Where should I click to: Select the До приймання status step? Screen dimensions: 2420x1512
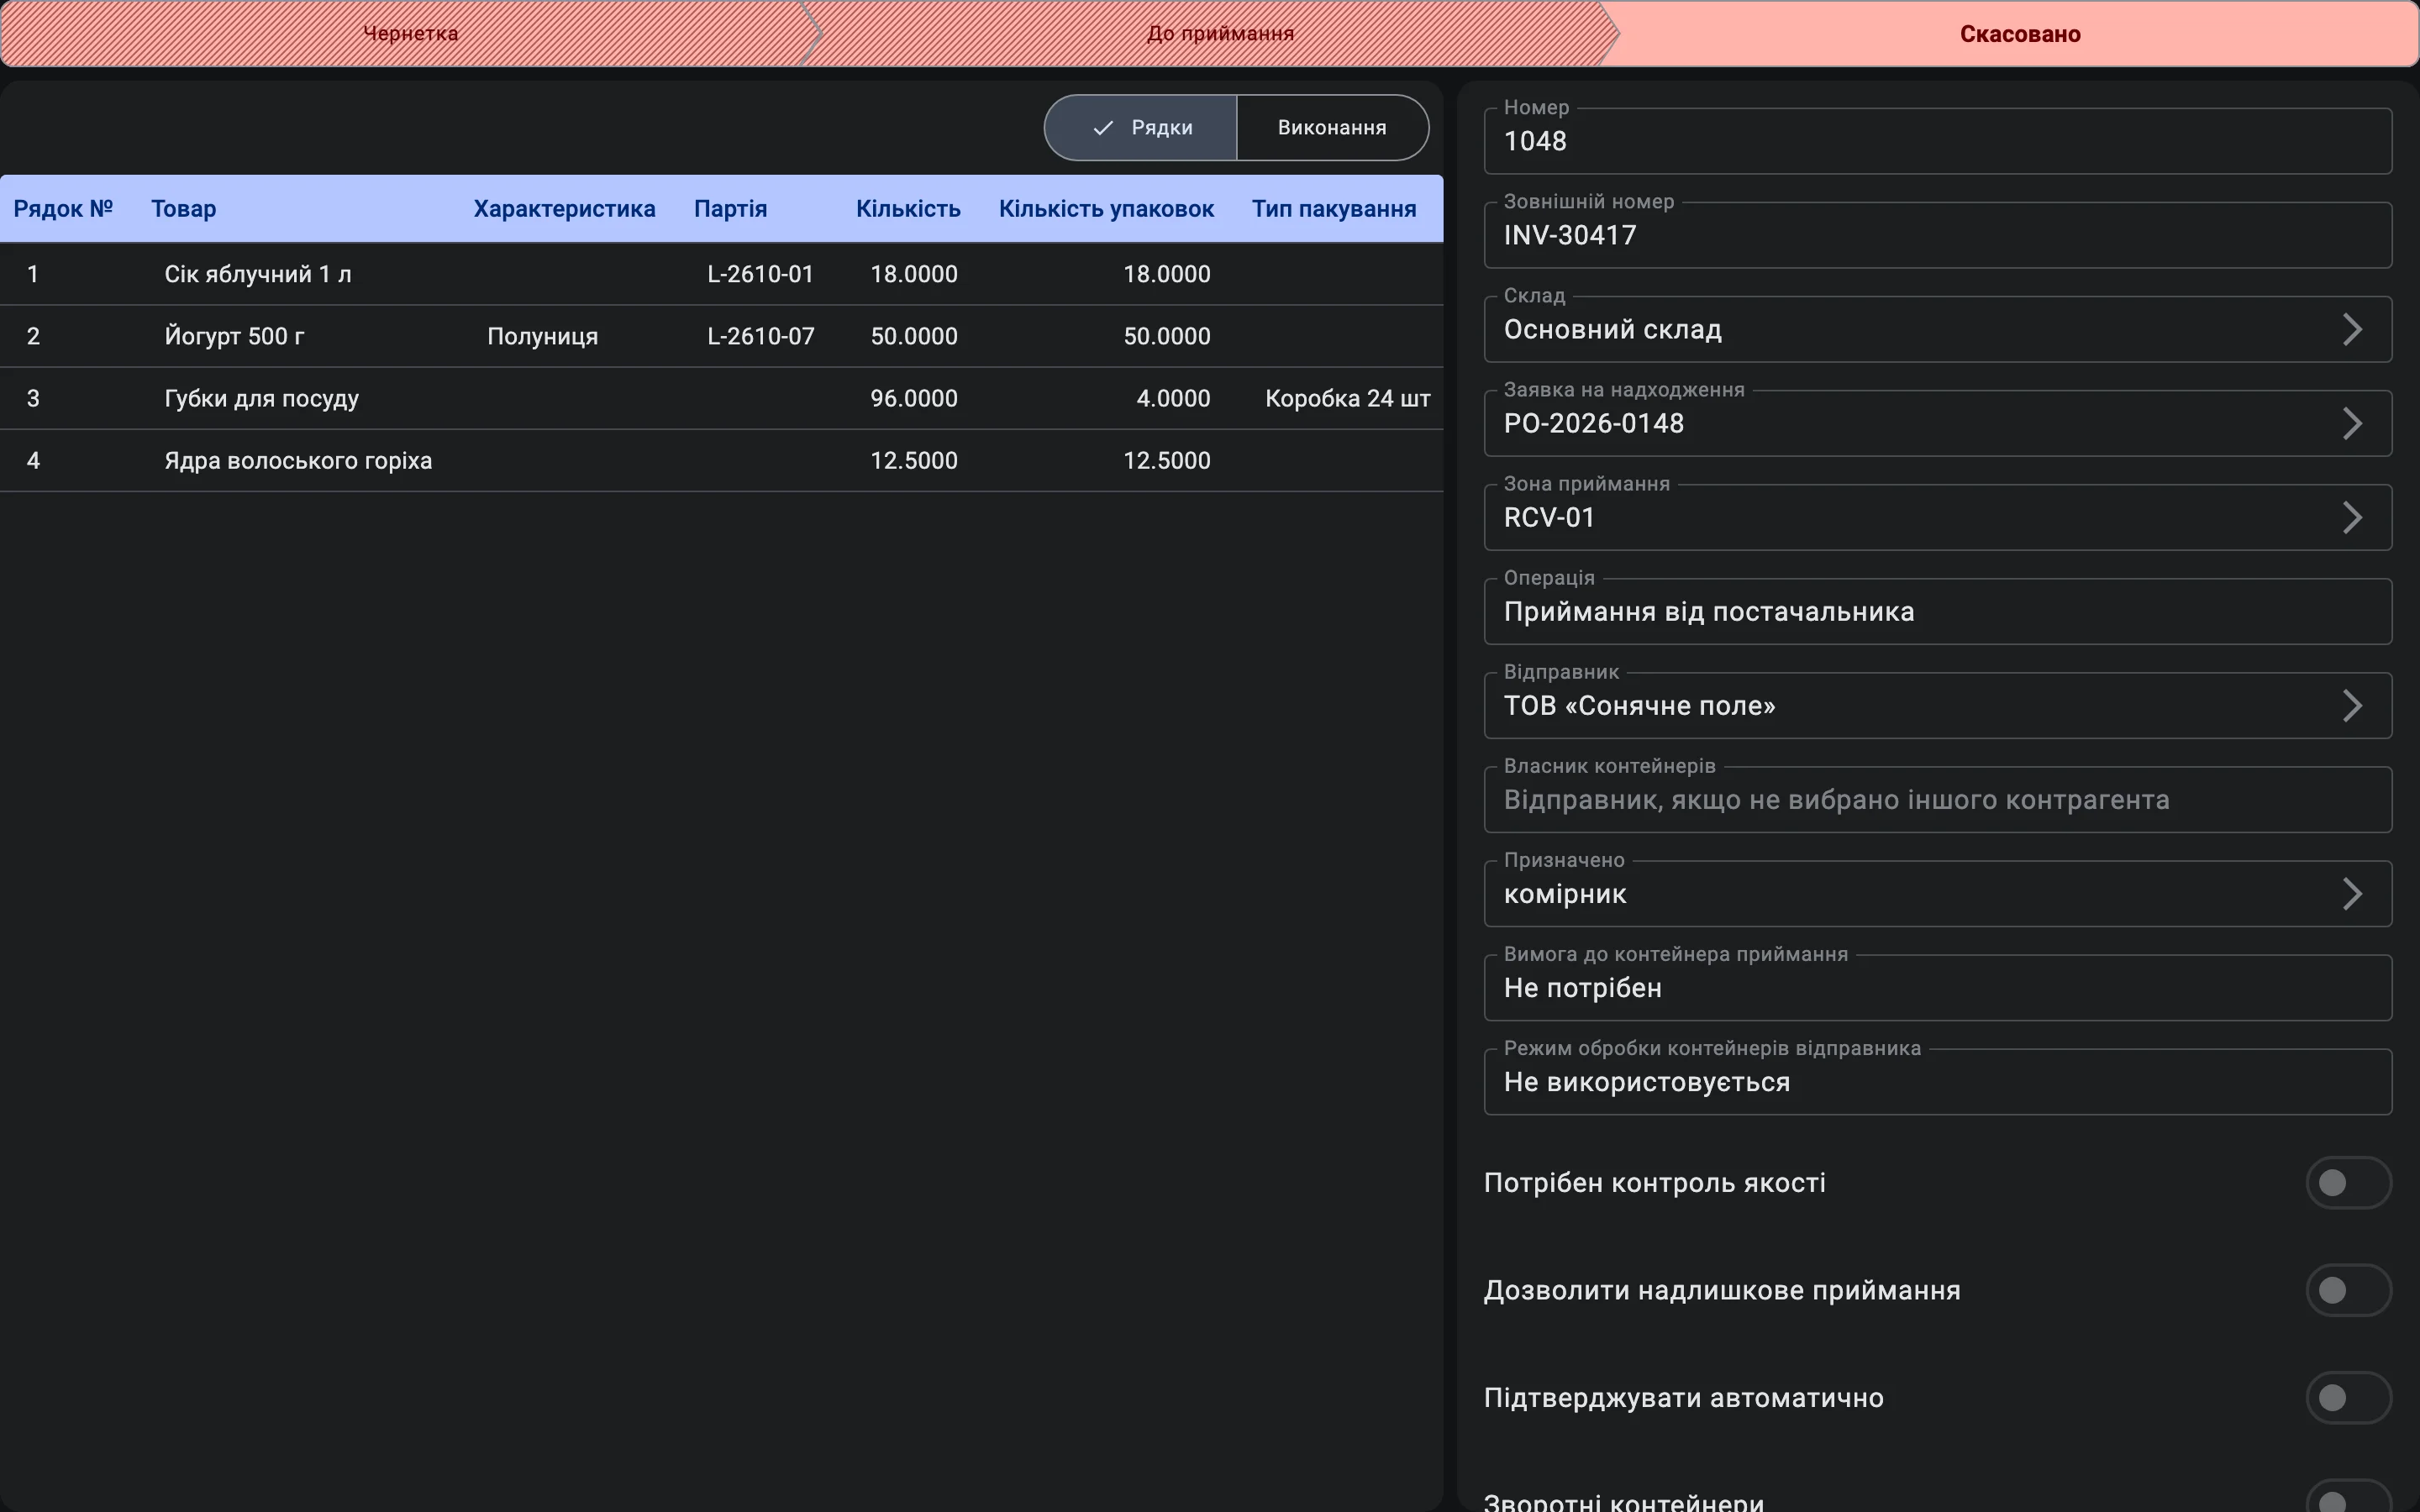1220,33
